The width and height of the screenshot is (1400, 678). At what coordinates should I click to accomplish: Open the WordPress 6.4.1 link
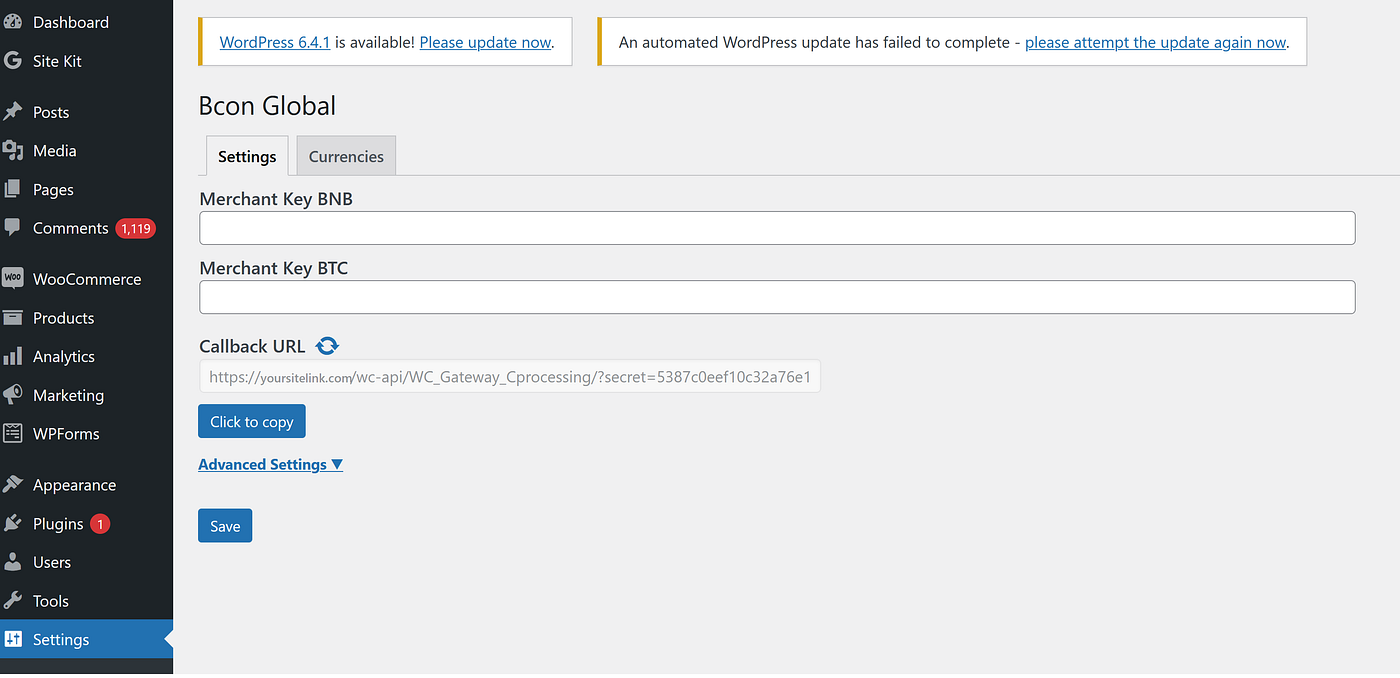click(275, 42)
